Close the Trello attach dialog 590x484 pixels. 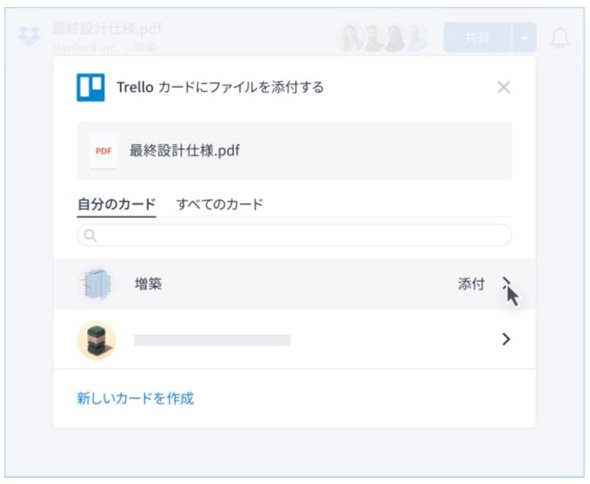503,87
